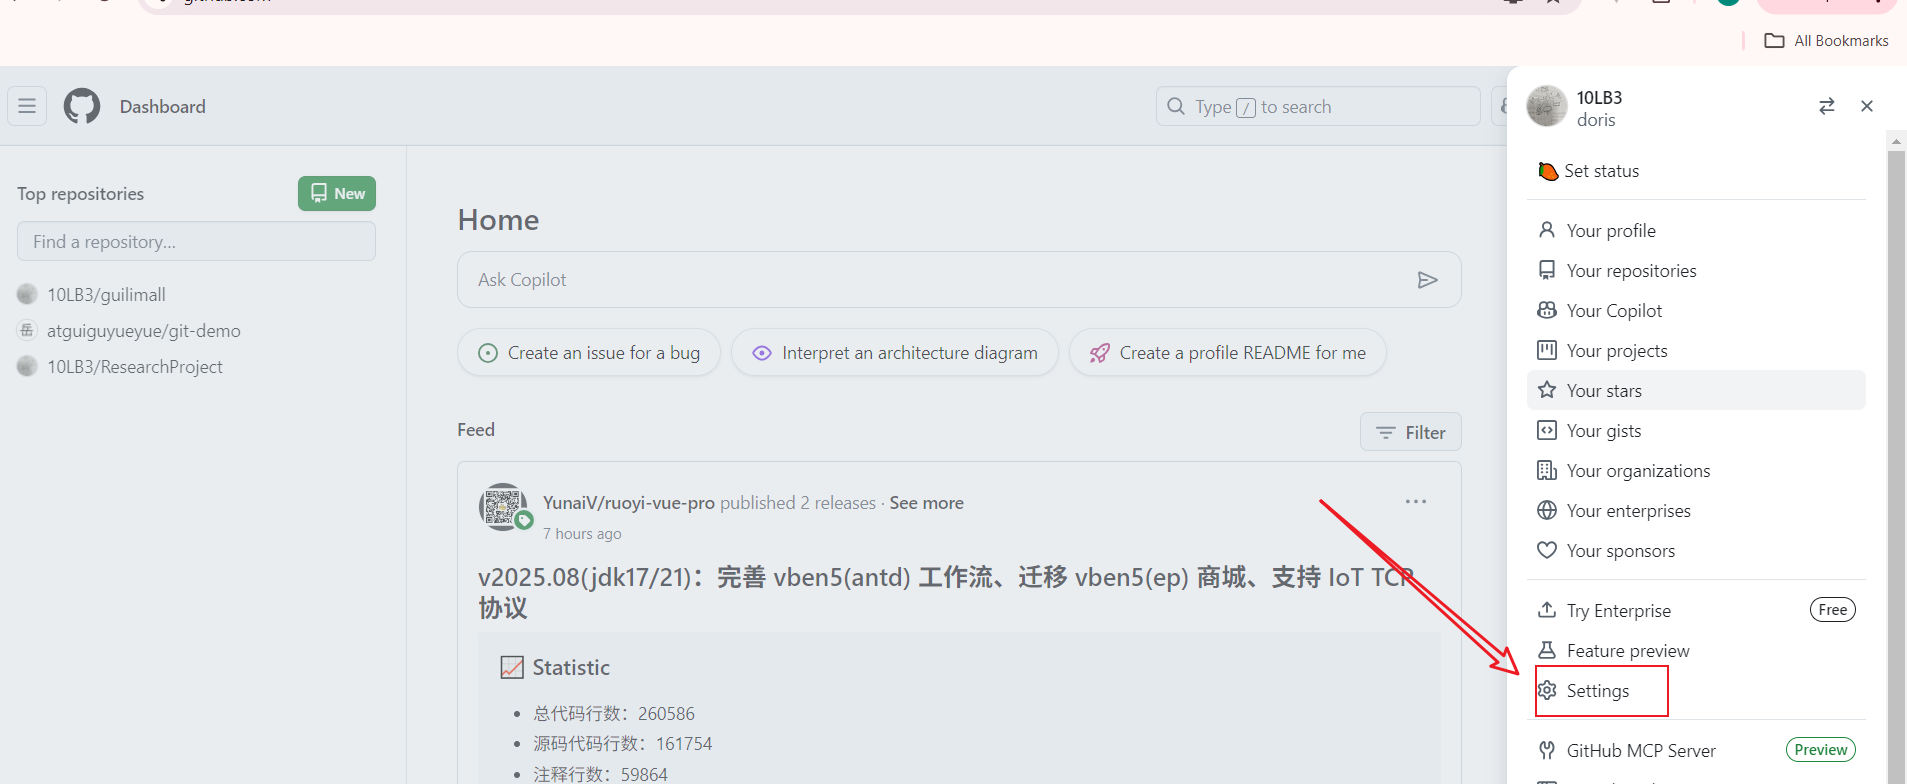Viewport: 1907px width, 784px height.
Task: Click See more on the feed item
Action: (x=927, y=503)
